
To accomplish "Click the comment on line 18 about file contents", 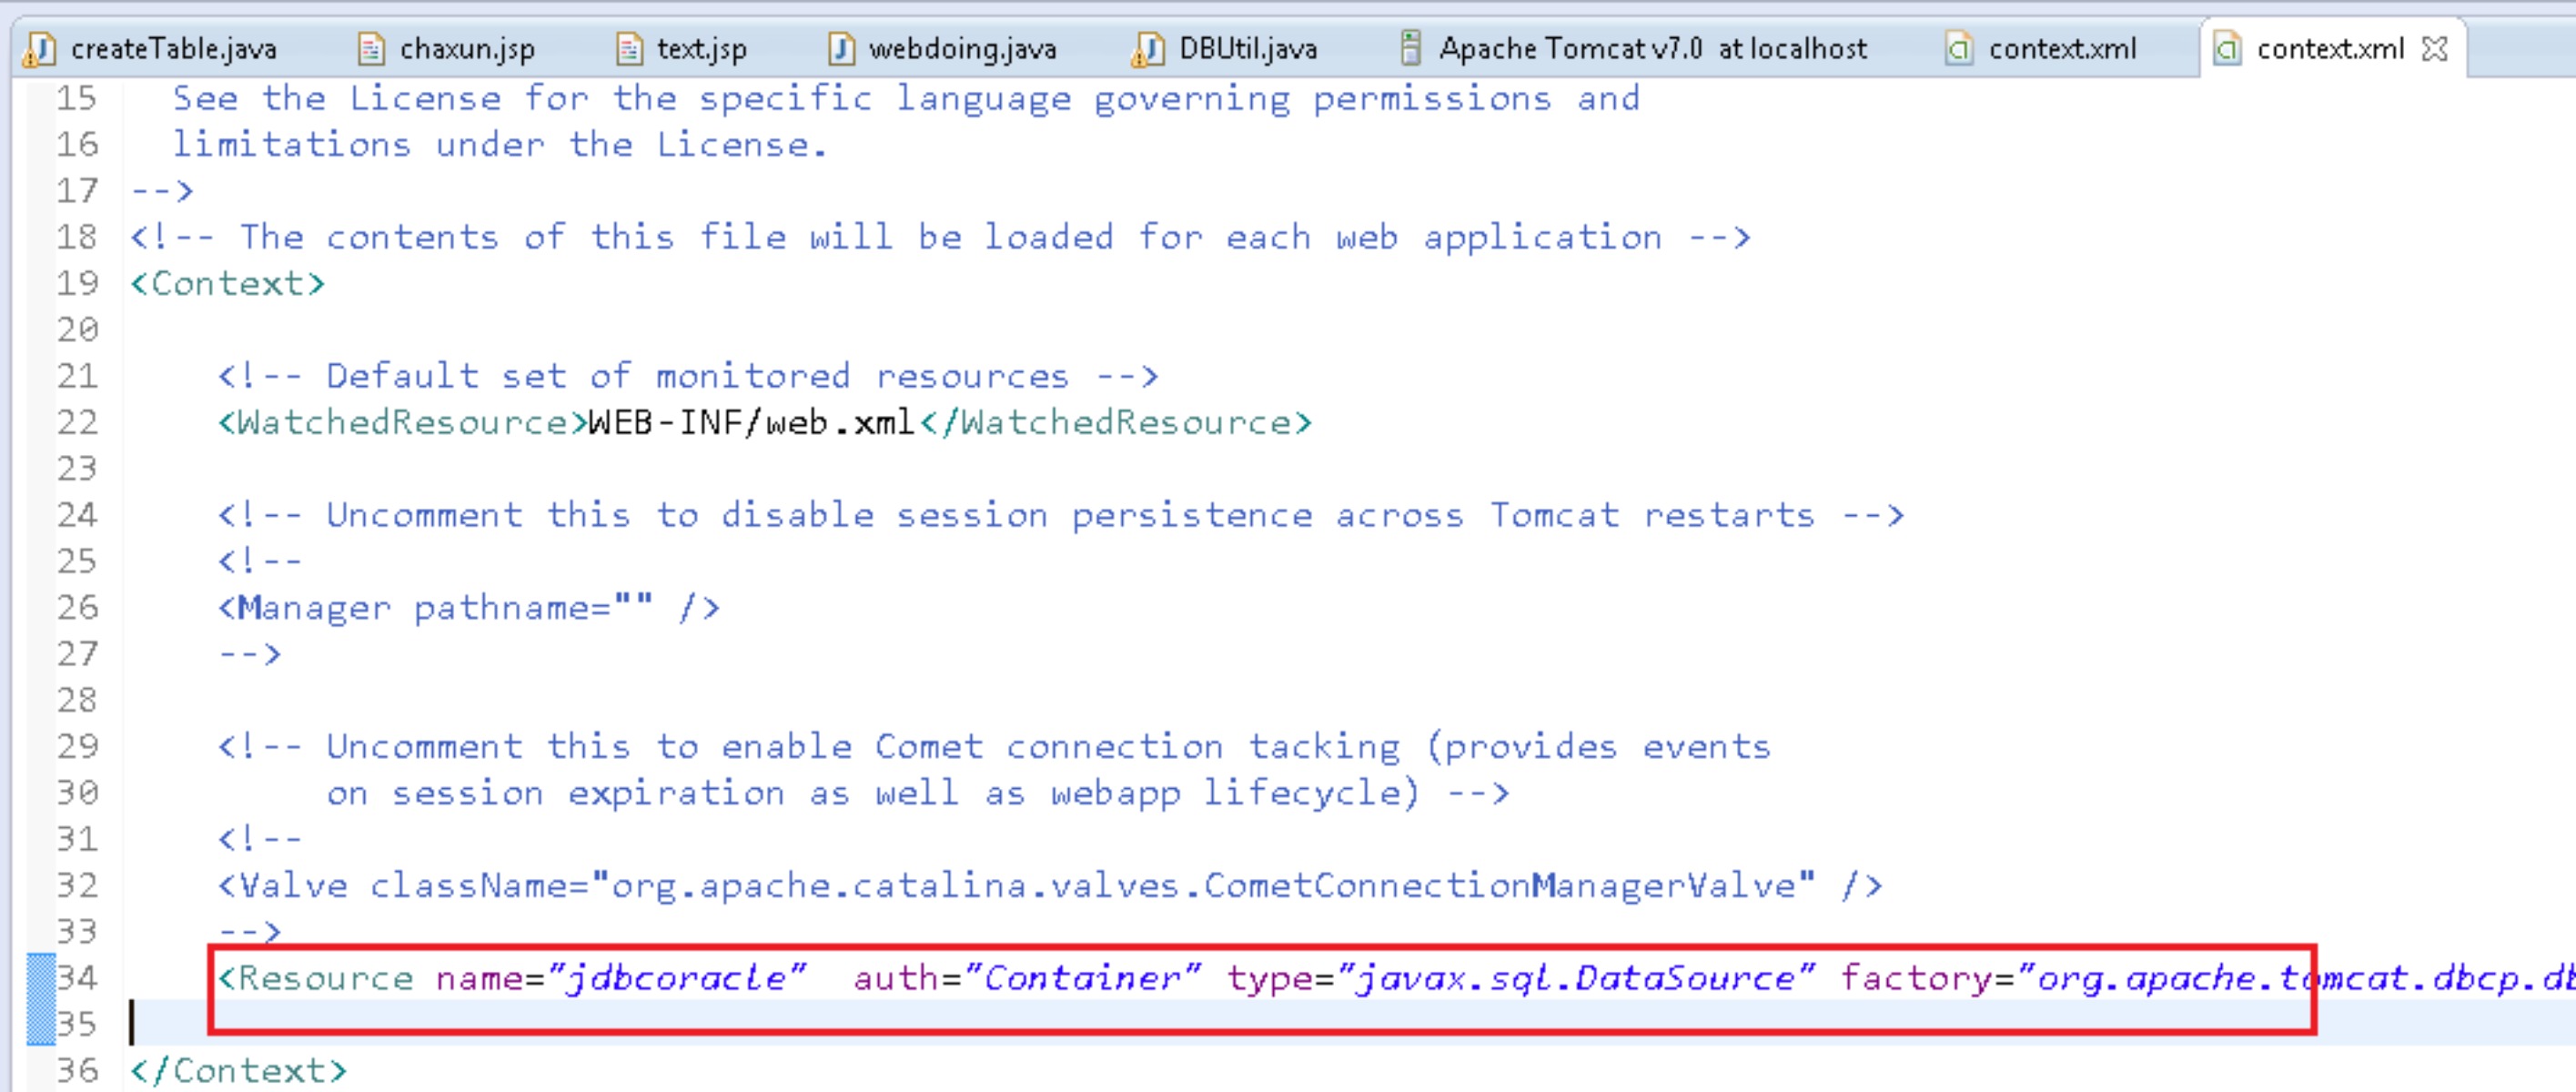I will click(941, 237).
